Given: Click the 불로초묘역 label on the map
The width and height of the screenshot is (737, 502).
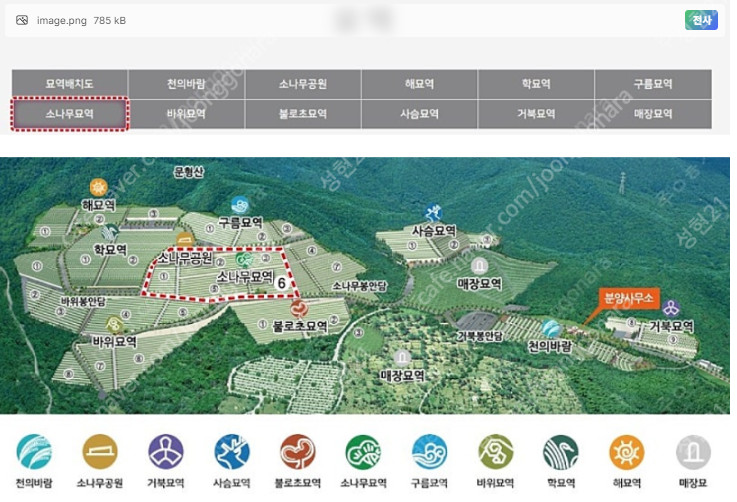Looking at the screenshot, I should tap(300, 325).
